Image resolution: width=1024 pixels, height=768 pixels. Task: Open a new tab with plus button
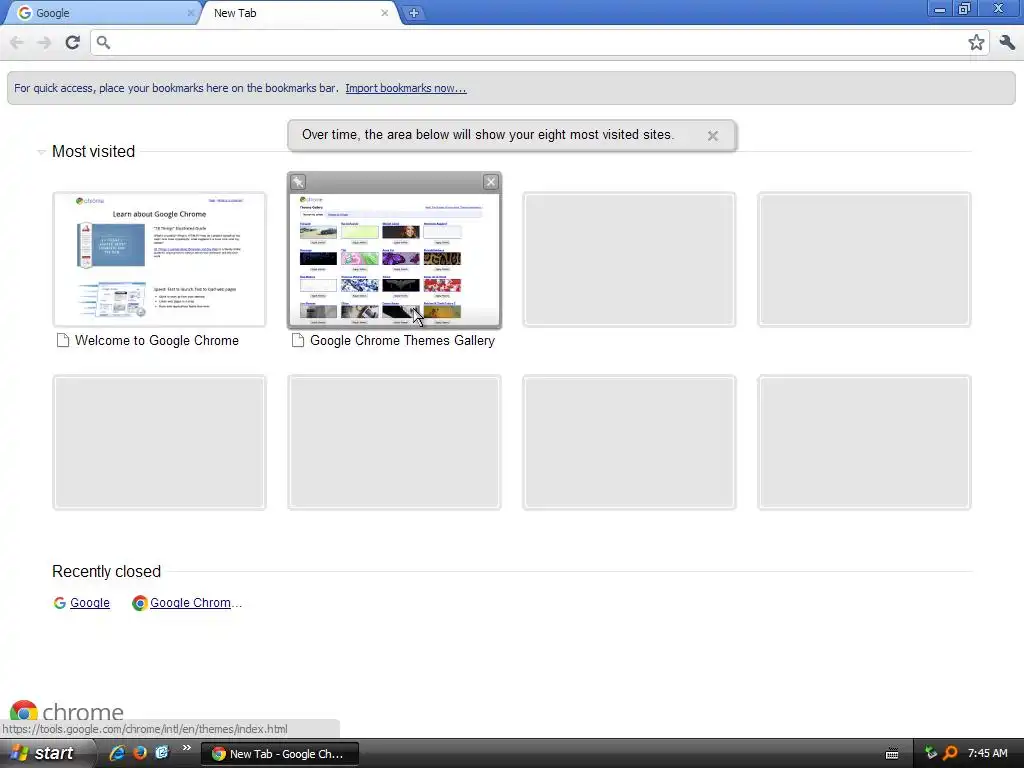point(413,12)
